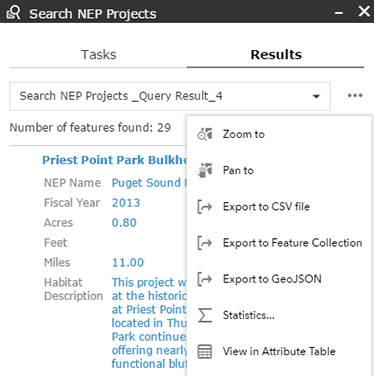374x376 pixels.
Task: Click the Feet field label
Action: (x=55, y=243)
